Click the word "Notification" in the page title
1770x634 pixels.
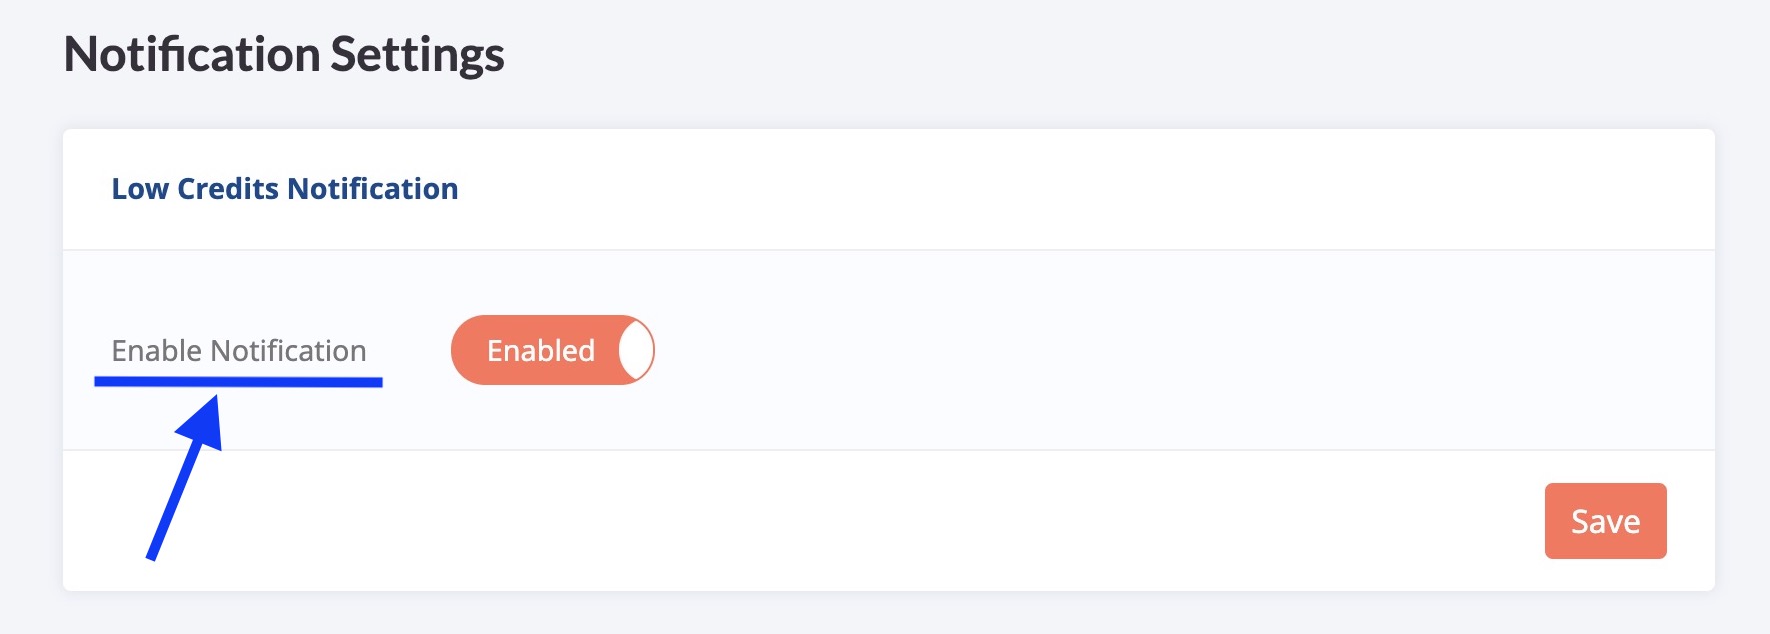click(191, 55)
